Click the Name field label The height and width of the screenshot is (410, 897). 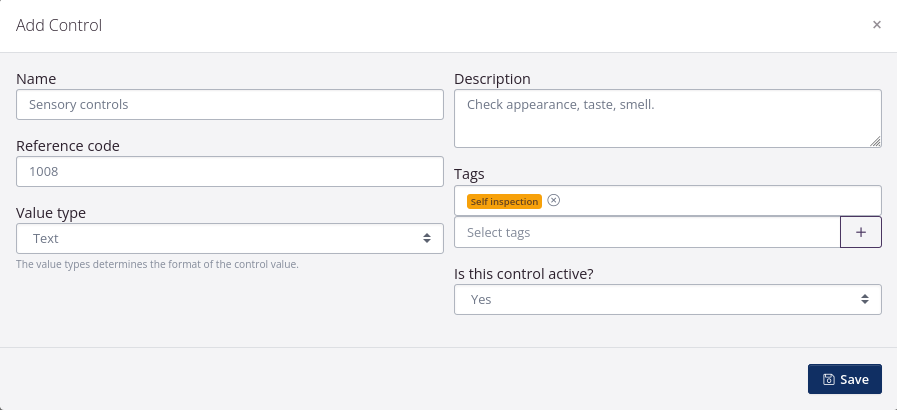click(x=36, y=79)
